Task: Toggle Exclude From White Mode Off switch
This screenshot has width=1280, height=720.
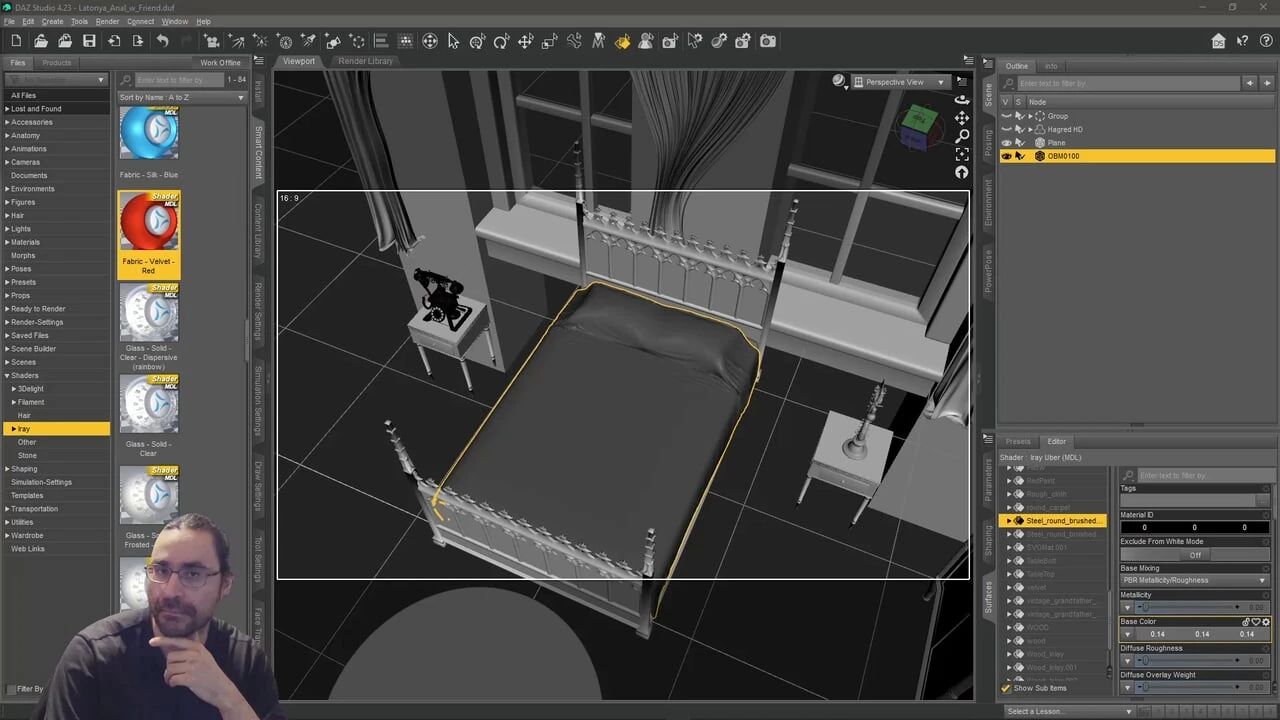Action: (1194, 555)
